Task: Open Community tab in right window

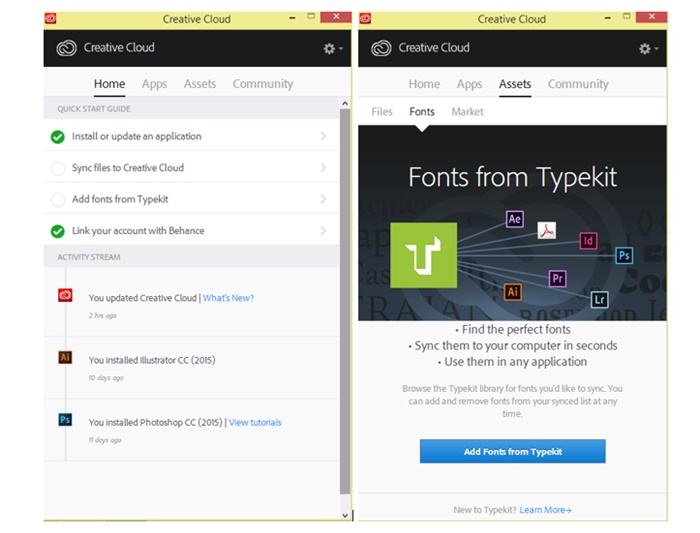Action: [578, 84]
